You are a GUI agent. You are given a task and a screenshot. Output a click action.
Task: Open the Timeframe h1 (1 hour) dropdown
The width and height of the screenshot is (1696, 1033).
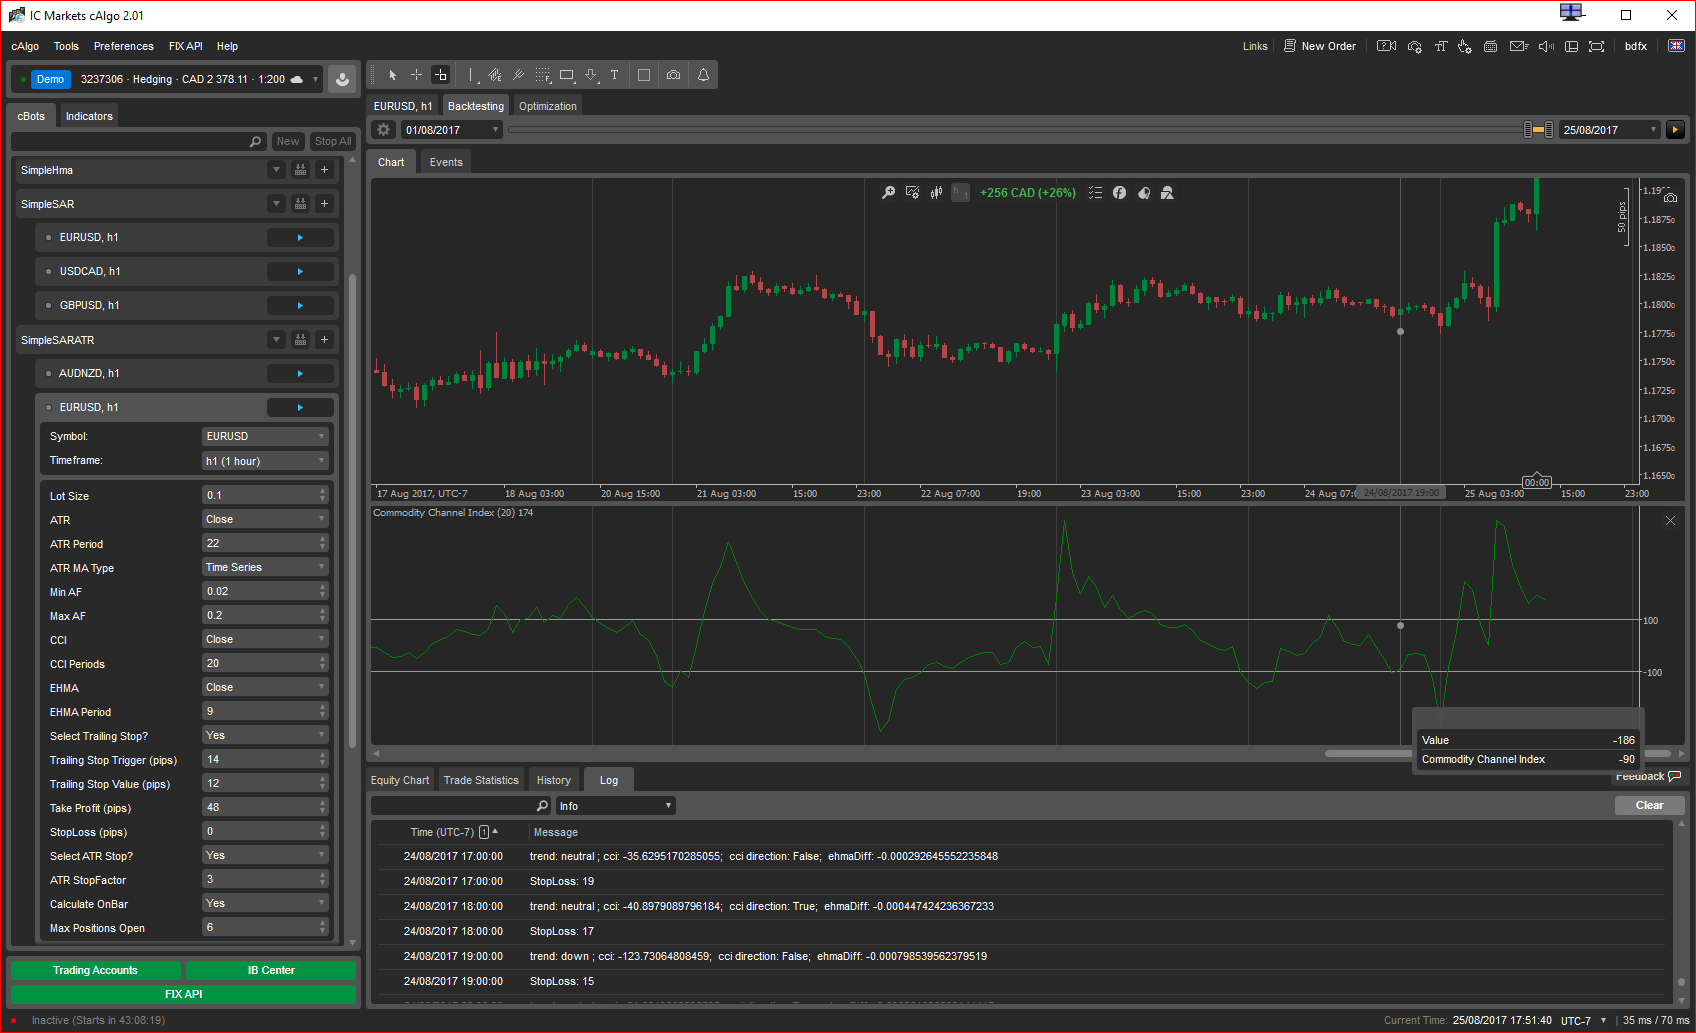click(x=265, y=461)
